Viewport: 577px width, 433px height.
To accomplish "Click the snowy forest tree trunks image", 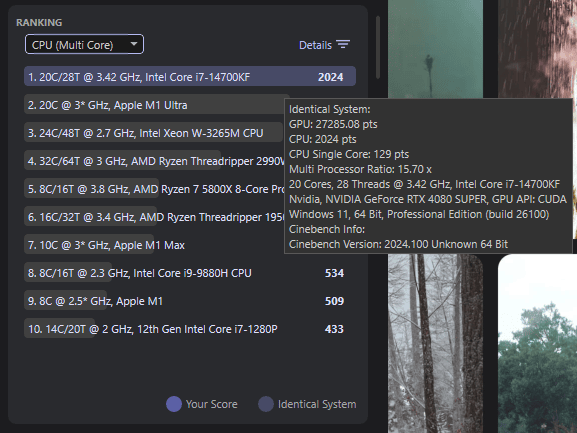I will pos(435,343).
